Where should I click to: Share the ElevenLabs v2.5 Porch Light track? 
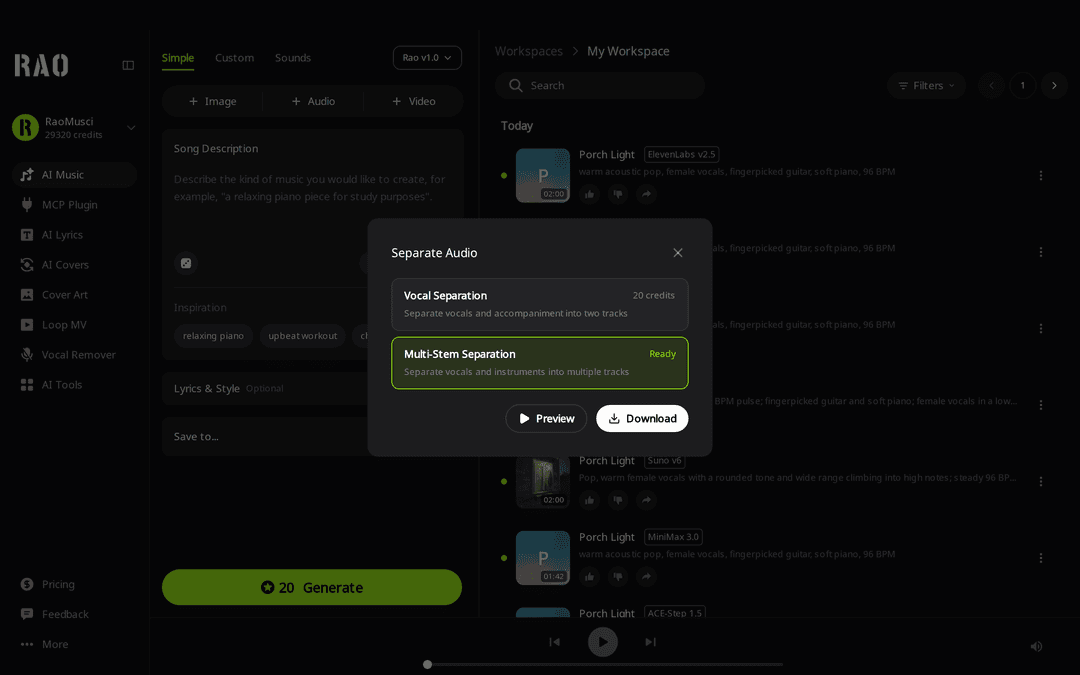(646, 194)
